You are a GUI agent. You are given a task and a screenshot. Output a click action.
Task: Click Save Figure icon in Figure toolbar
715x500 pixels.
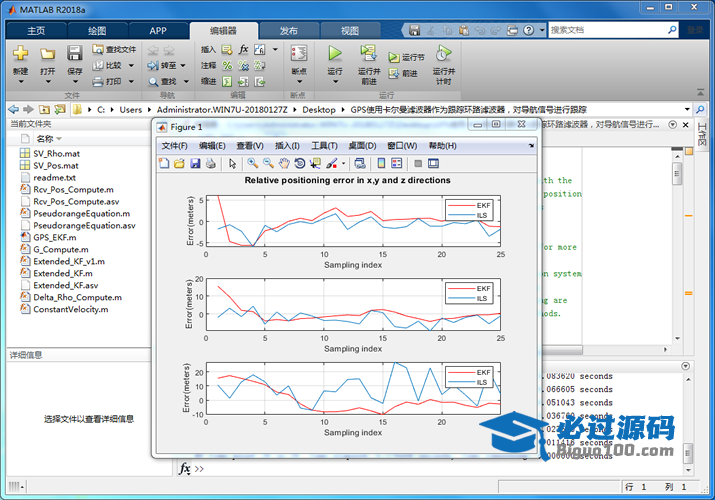pos(195,163)
